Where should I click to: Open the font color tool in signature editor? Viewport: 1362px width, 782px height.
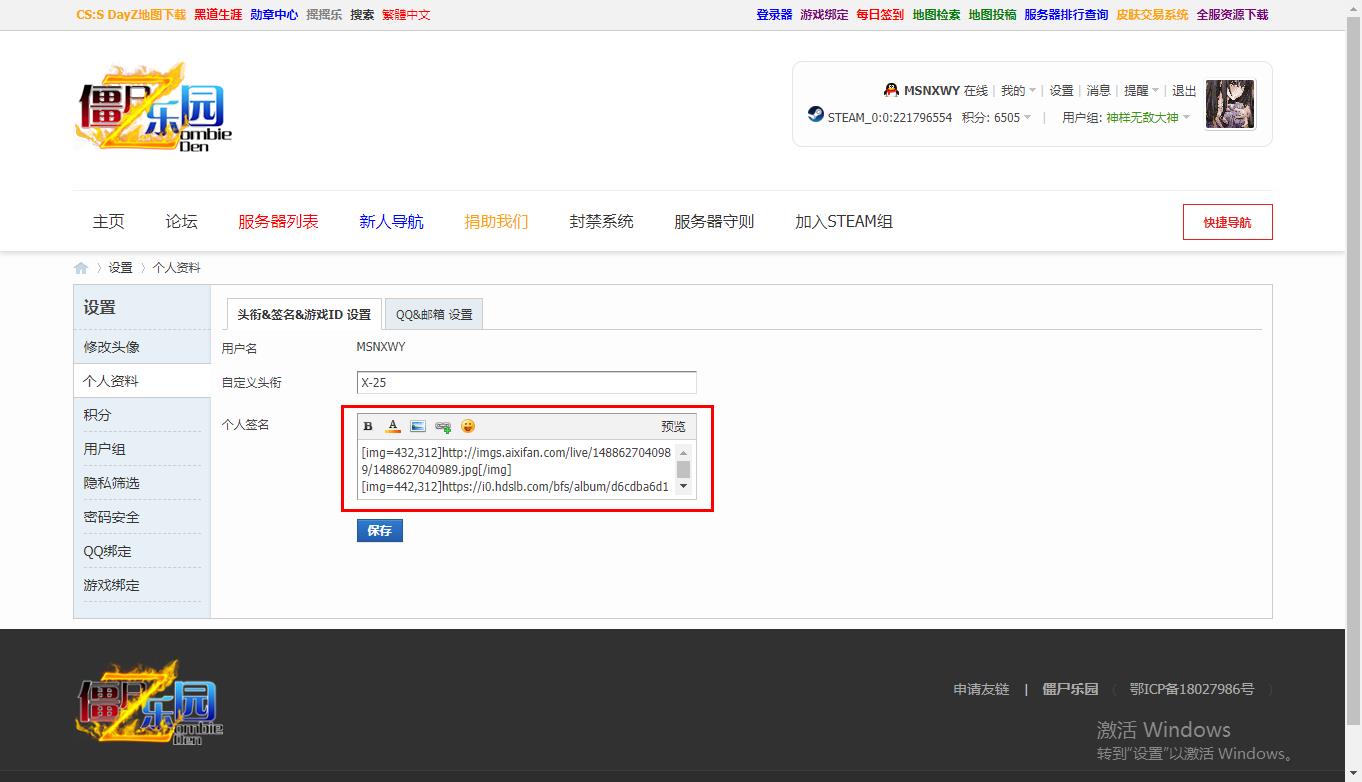[x=393, y=425]
